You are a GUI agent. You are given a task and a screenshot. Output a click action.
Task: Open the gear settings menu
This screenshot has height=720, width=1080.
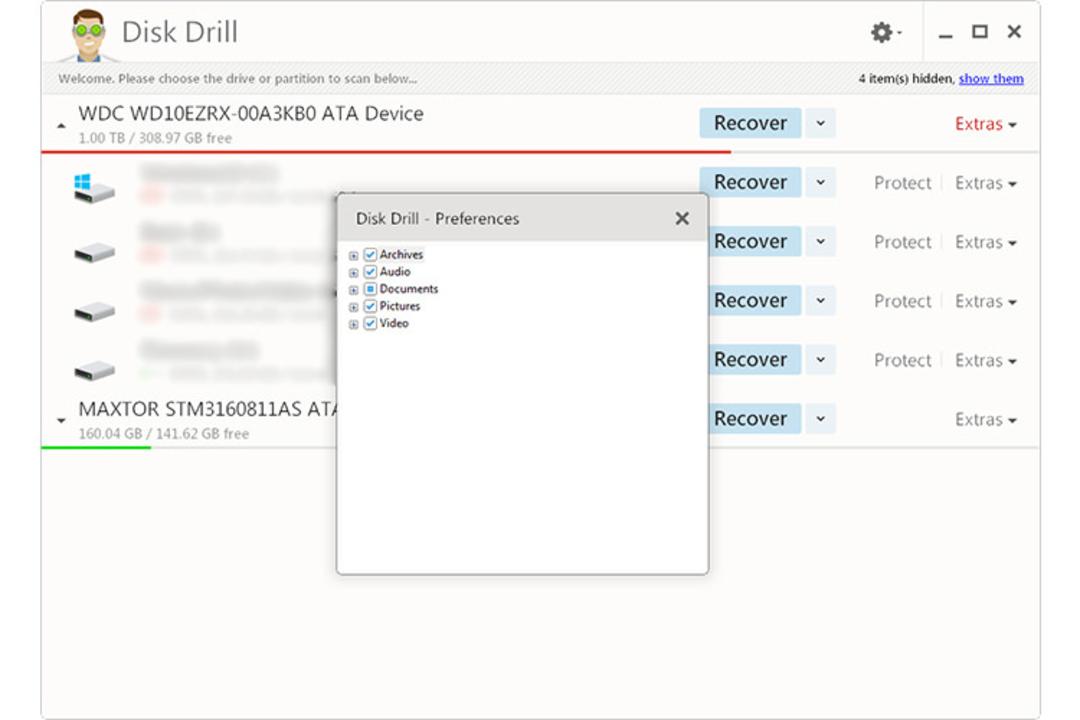(x=885, y=32)
